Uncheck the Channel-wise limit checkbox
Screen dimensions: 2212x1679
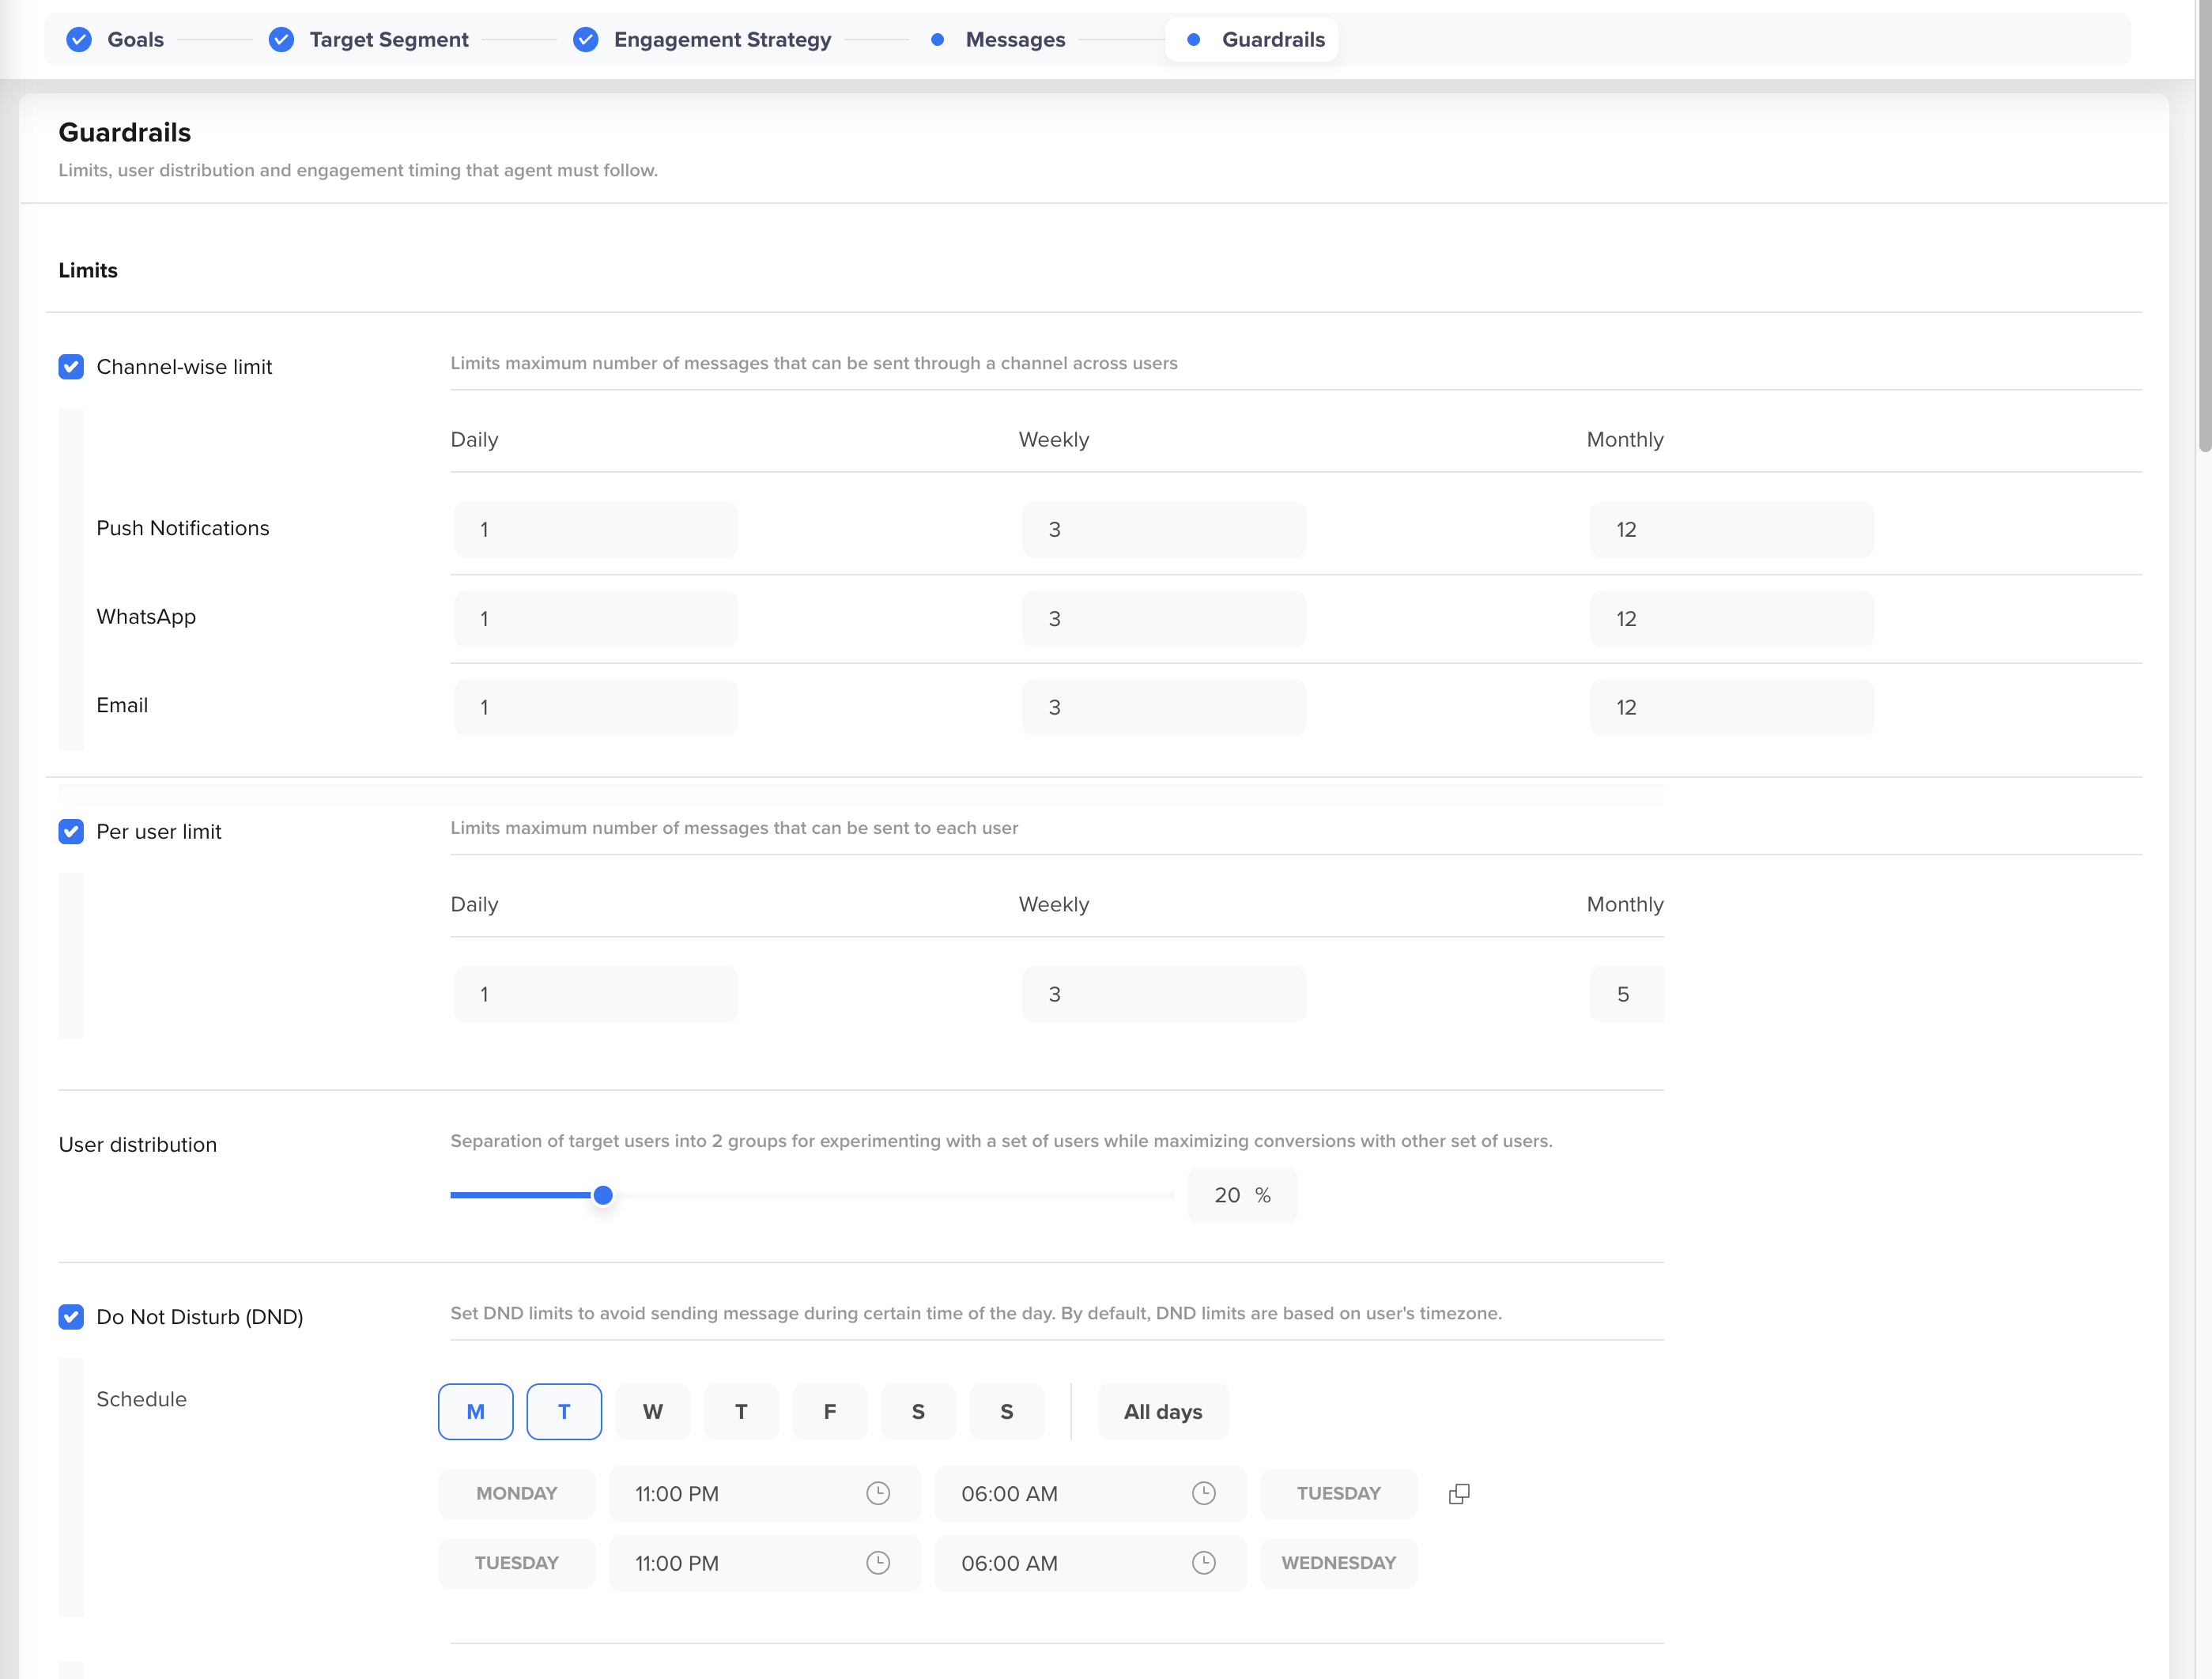(71, 367)
